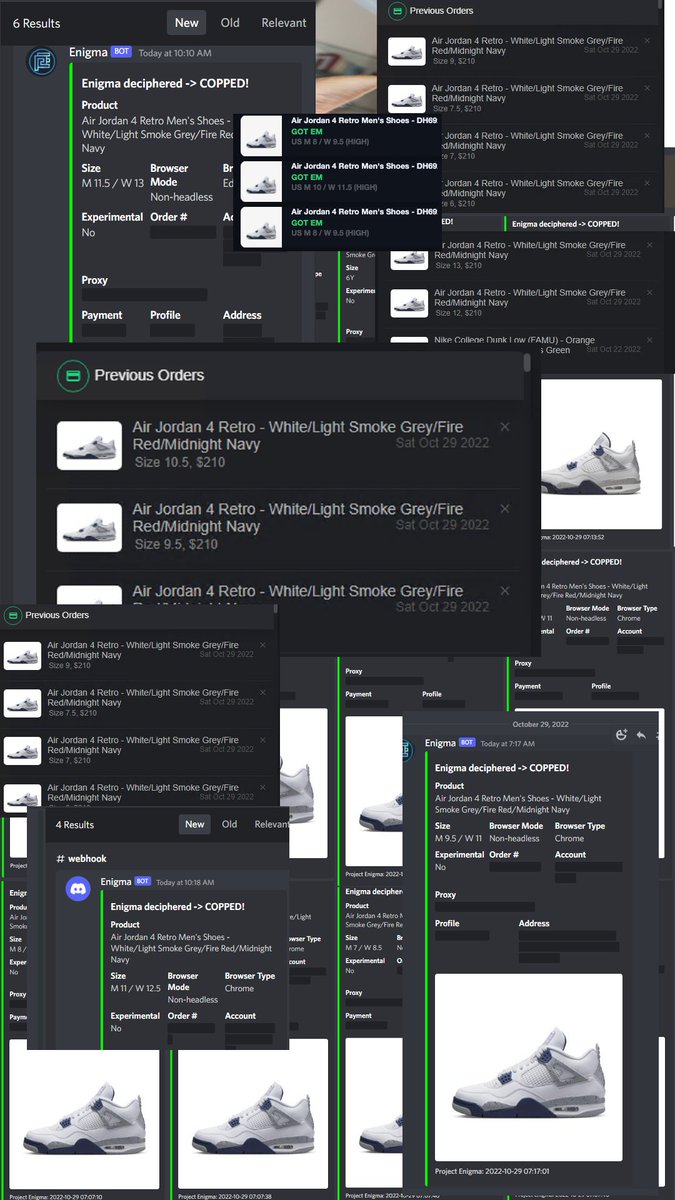Viewport: 675px width, 1200px height.
Task: Click the 'Size 6, $210' order text
Action: (456, 203)
